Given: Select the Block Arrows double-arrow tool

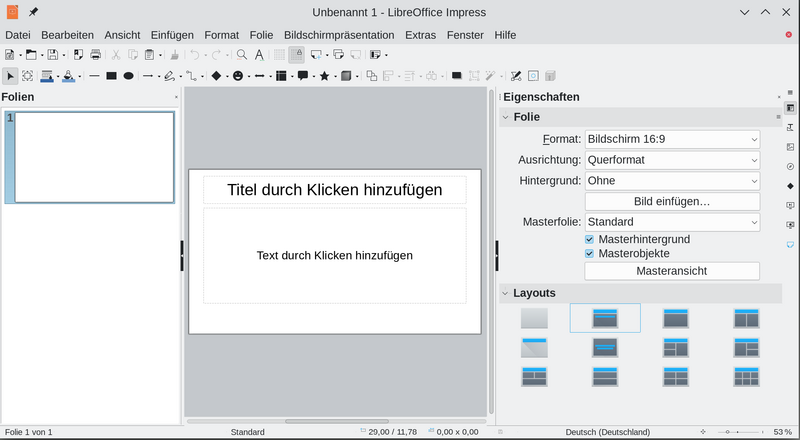Looking at the screenshot, I should coord(260,76).
